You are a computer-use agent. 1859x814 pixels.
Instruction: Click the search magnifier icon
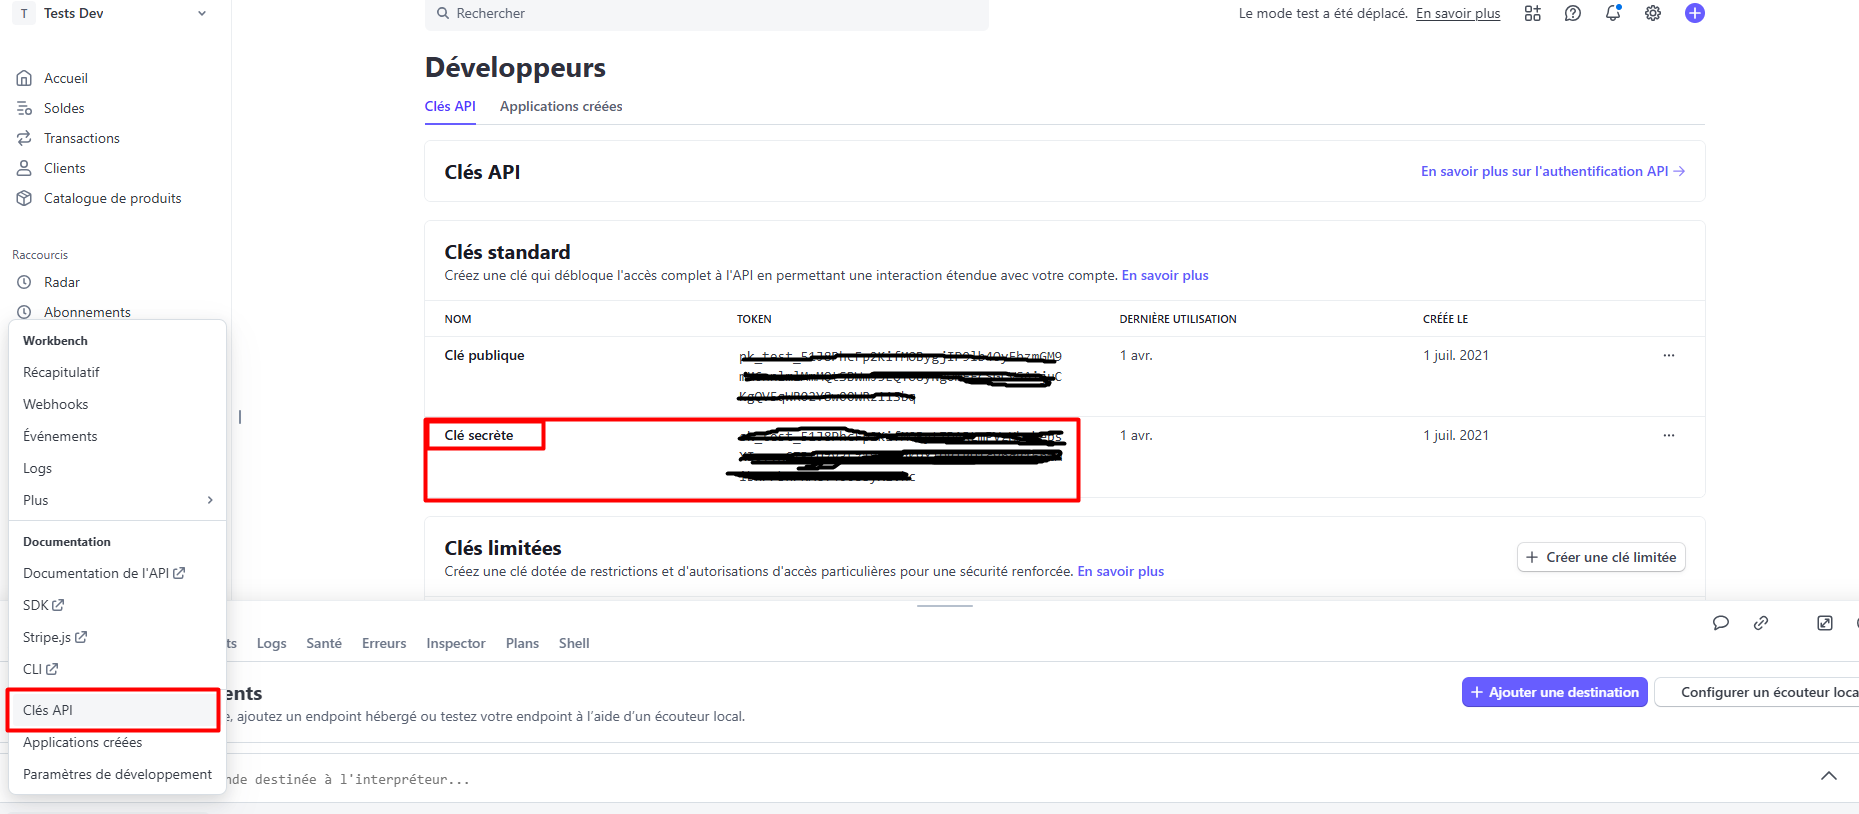[x=442, y=13]
